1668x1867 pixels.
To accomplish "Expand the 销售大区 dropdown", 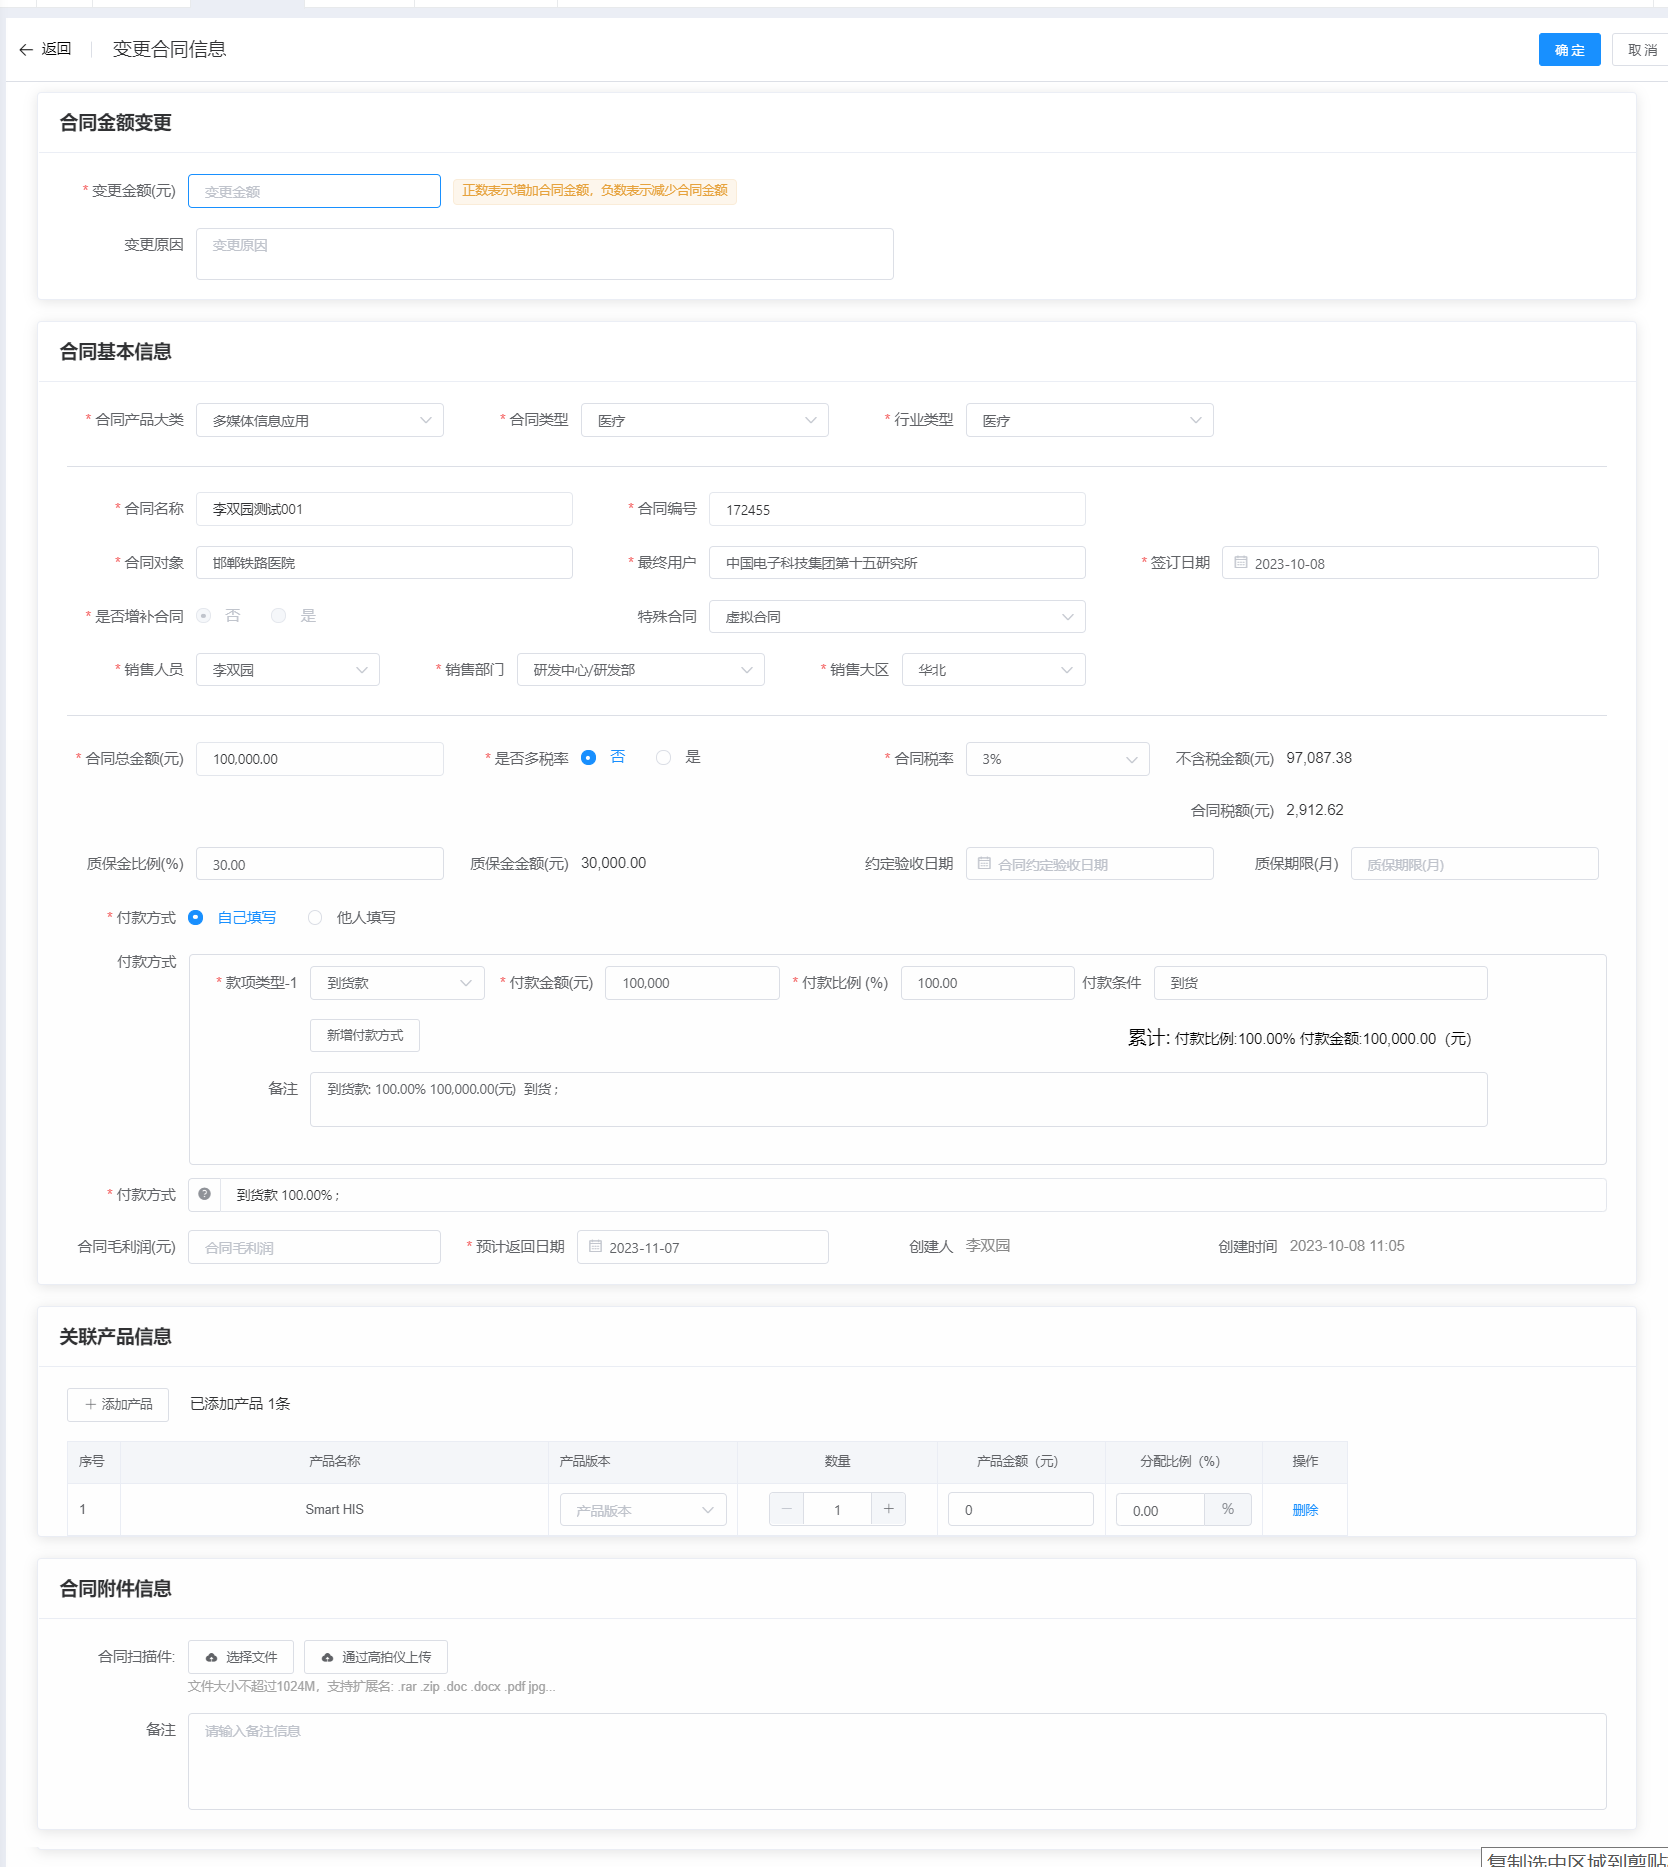I will tap(993, 670).
